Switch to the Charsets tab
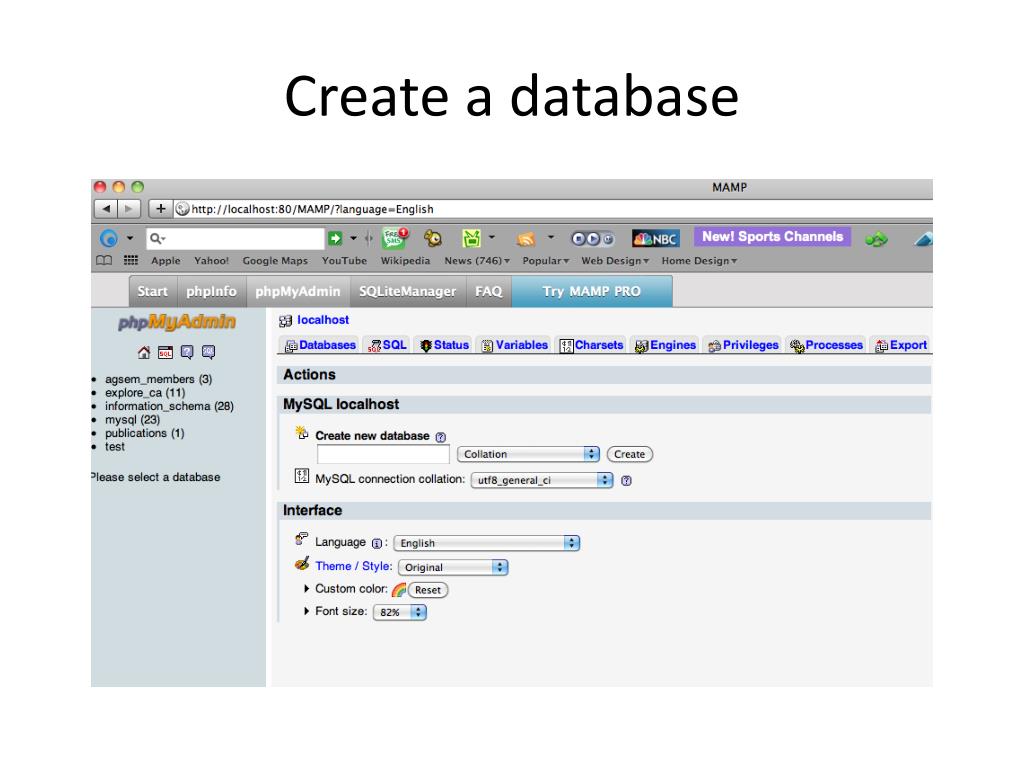Screen dimensions: 1024x768 click(x=592, y=345)
